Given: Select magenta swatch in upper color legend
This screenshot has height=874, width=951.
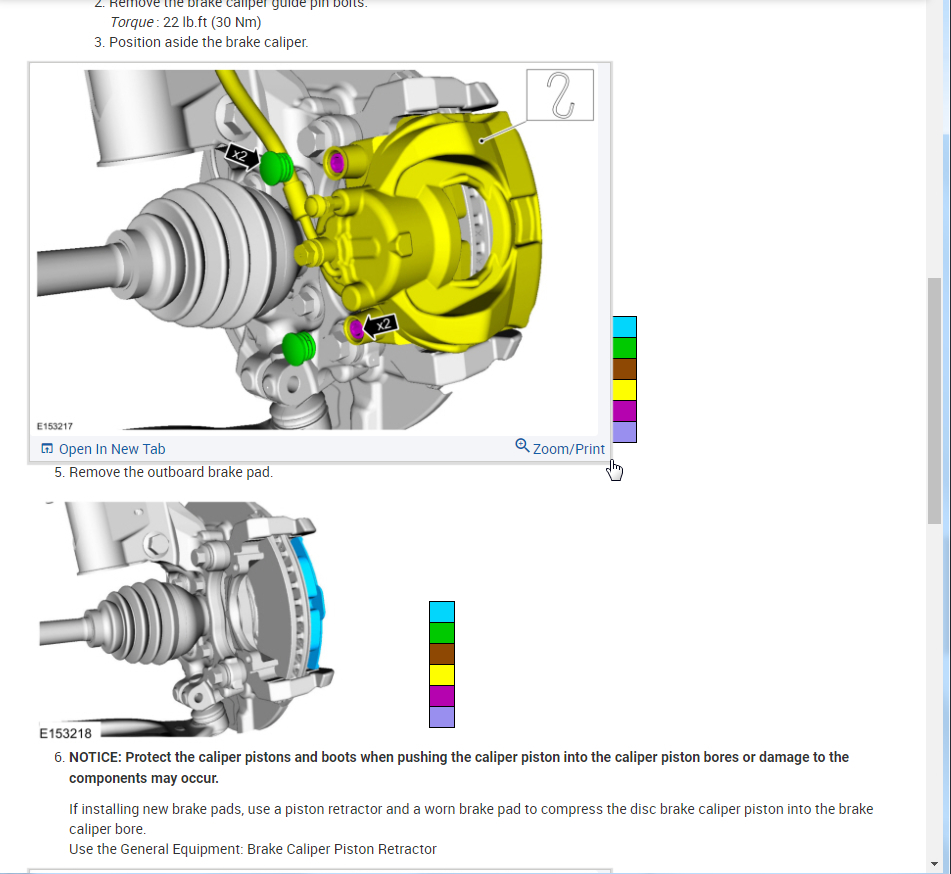Looking at the screenshot, I should 624,411.
